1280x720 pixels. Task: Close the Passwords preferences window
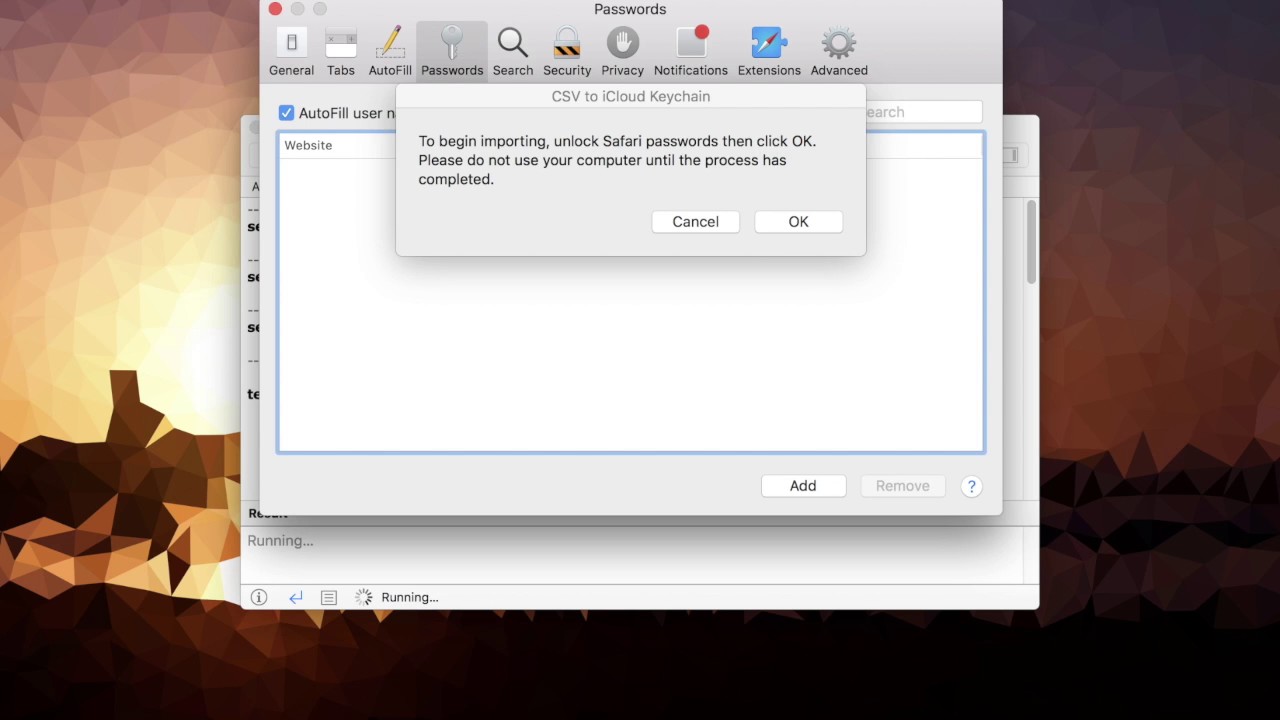click(x=275, y=9)
